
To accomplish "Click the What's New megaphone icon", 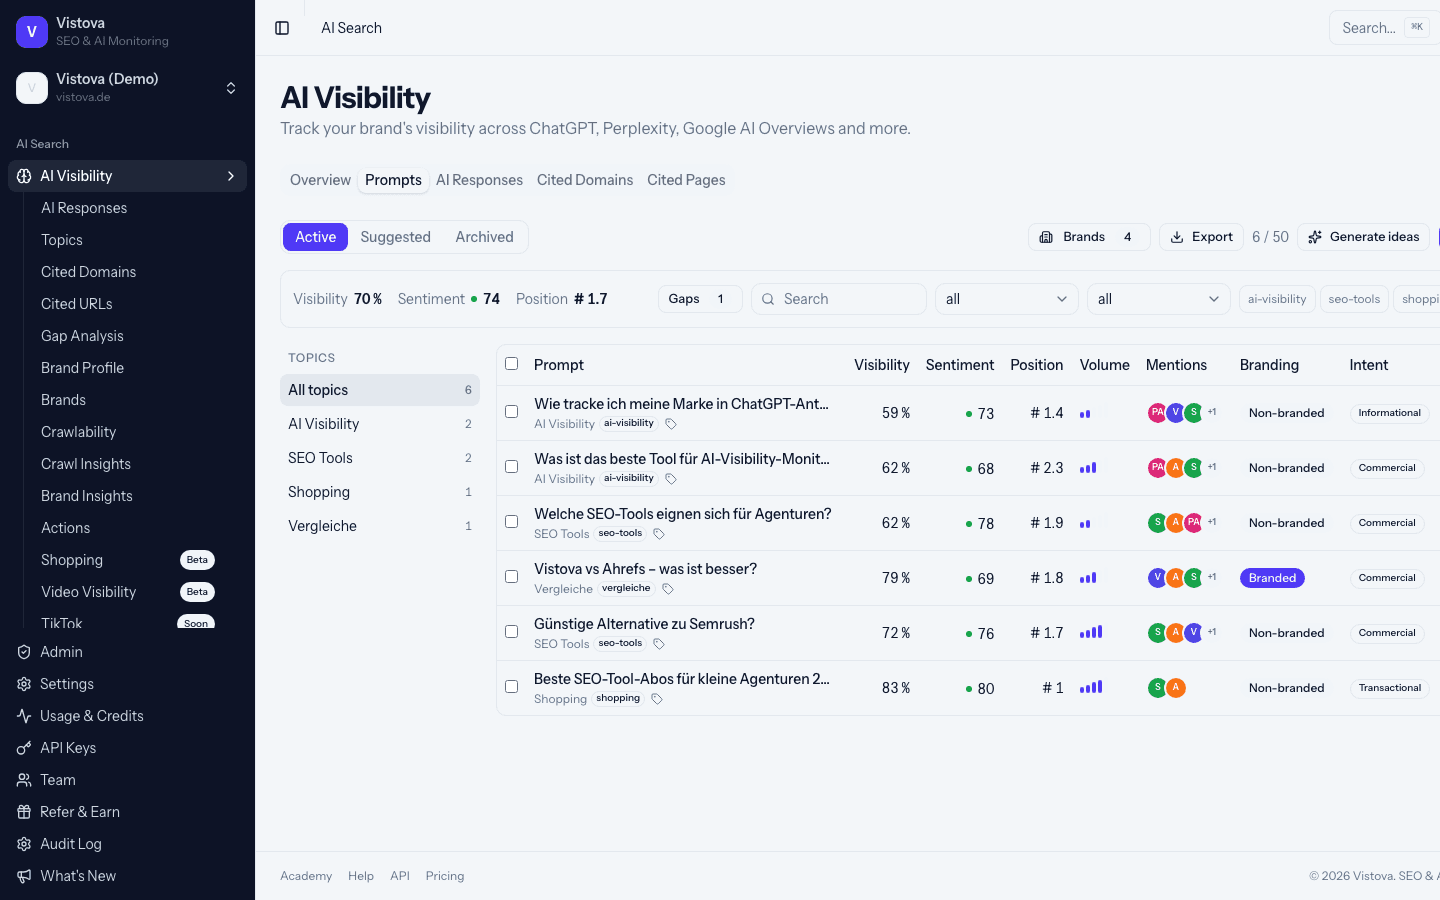I will tap(24, 876).
